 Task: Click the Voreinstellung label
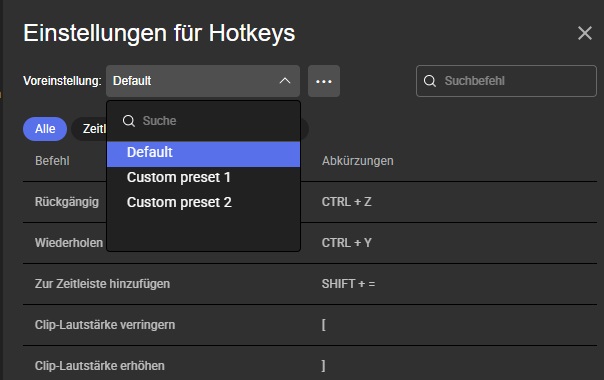click(62, 81)
